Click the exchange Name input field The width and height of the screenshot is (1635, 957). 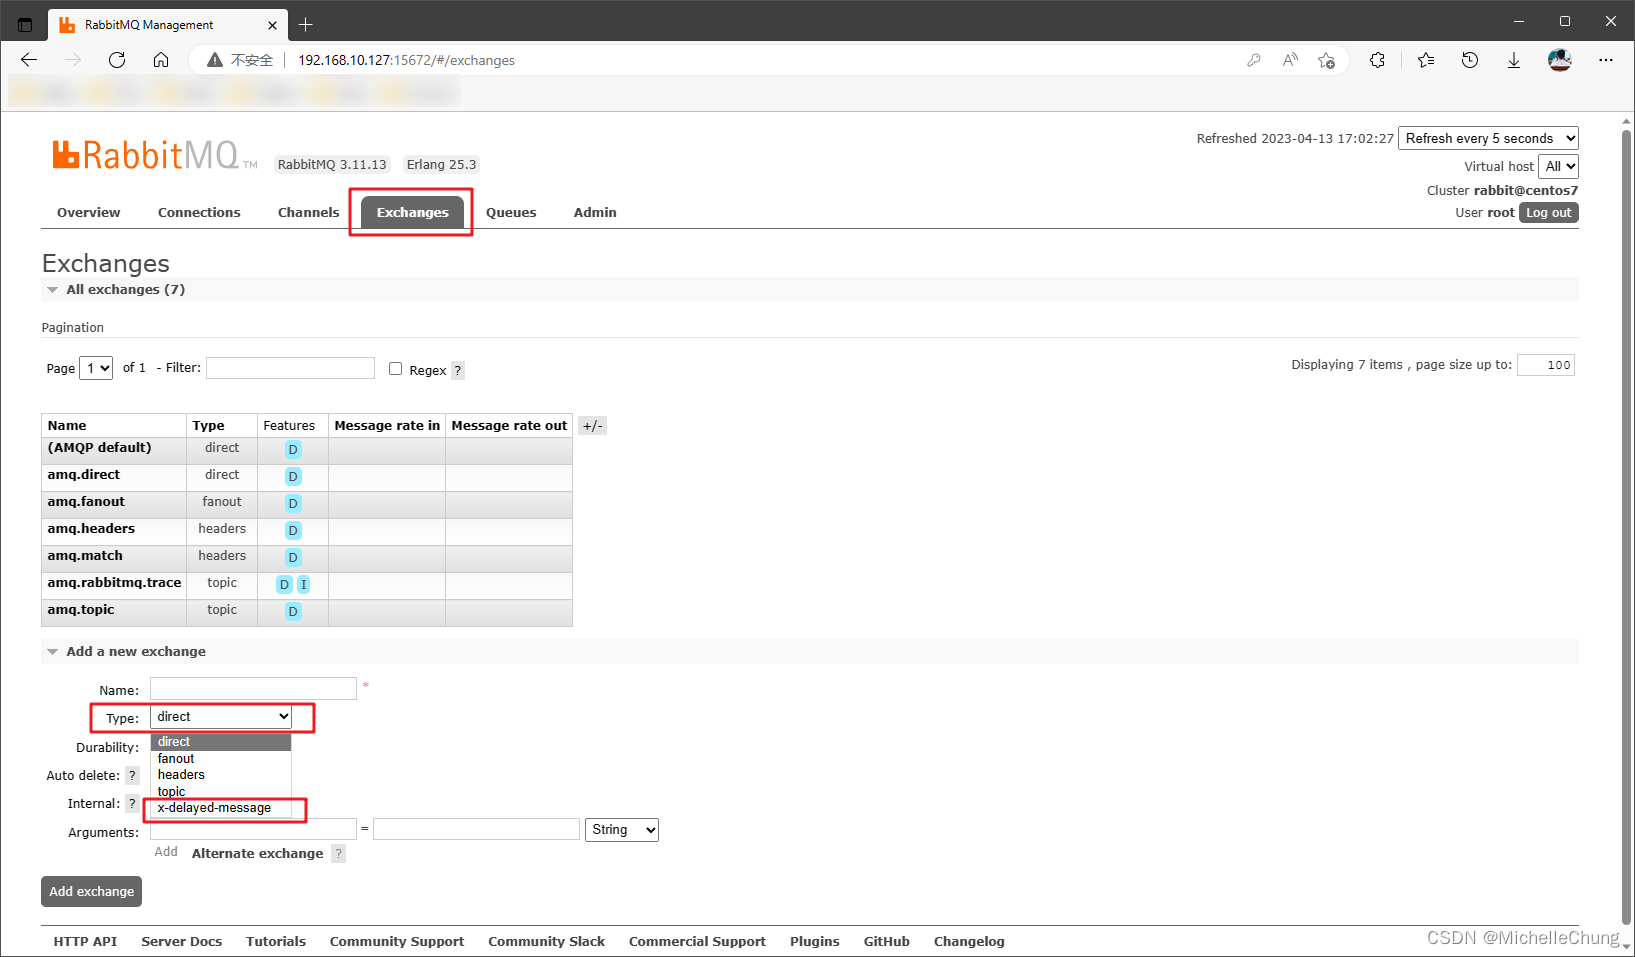coord(253,689)
